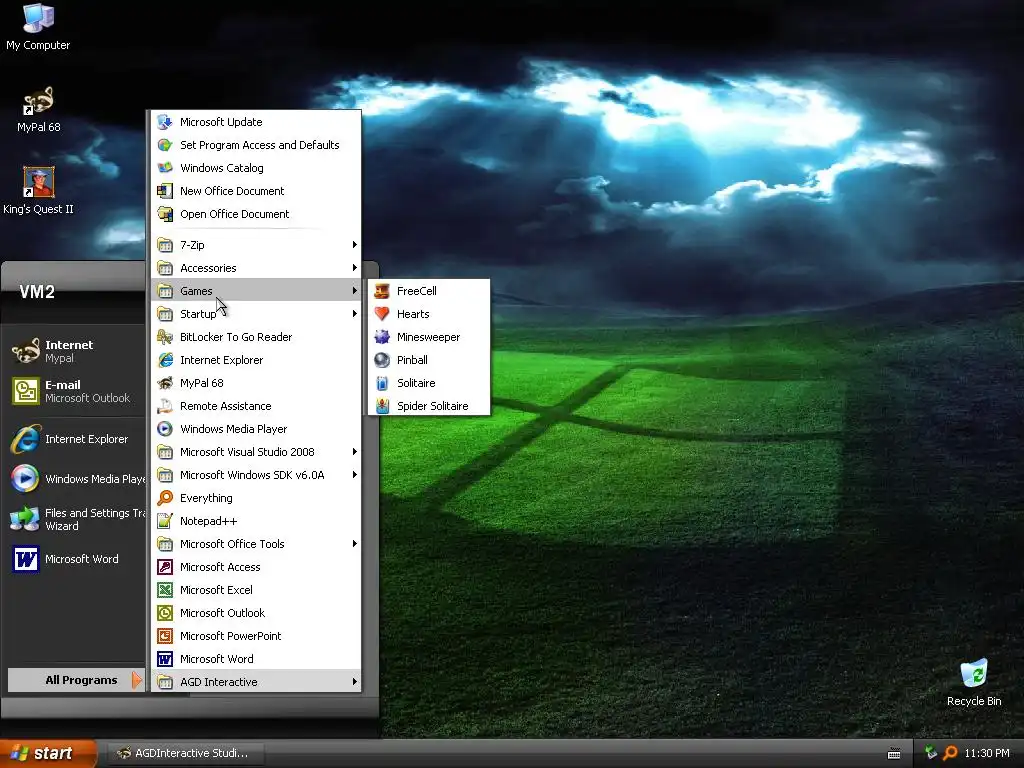Open Solitaire from the Games submenu

click(x=429, y=383)
